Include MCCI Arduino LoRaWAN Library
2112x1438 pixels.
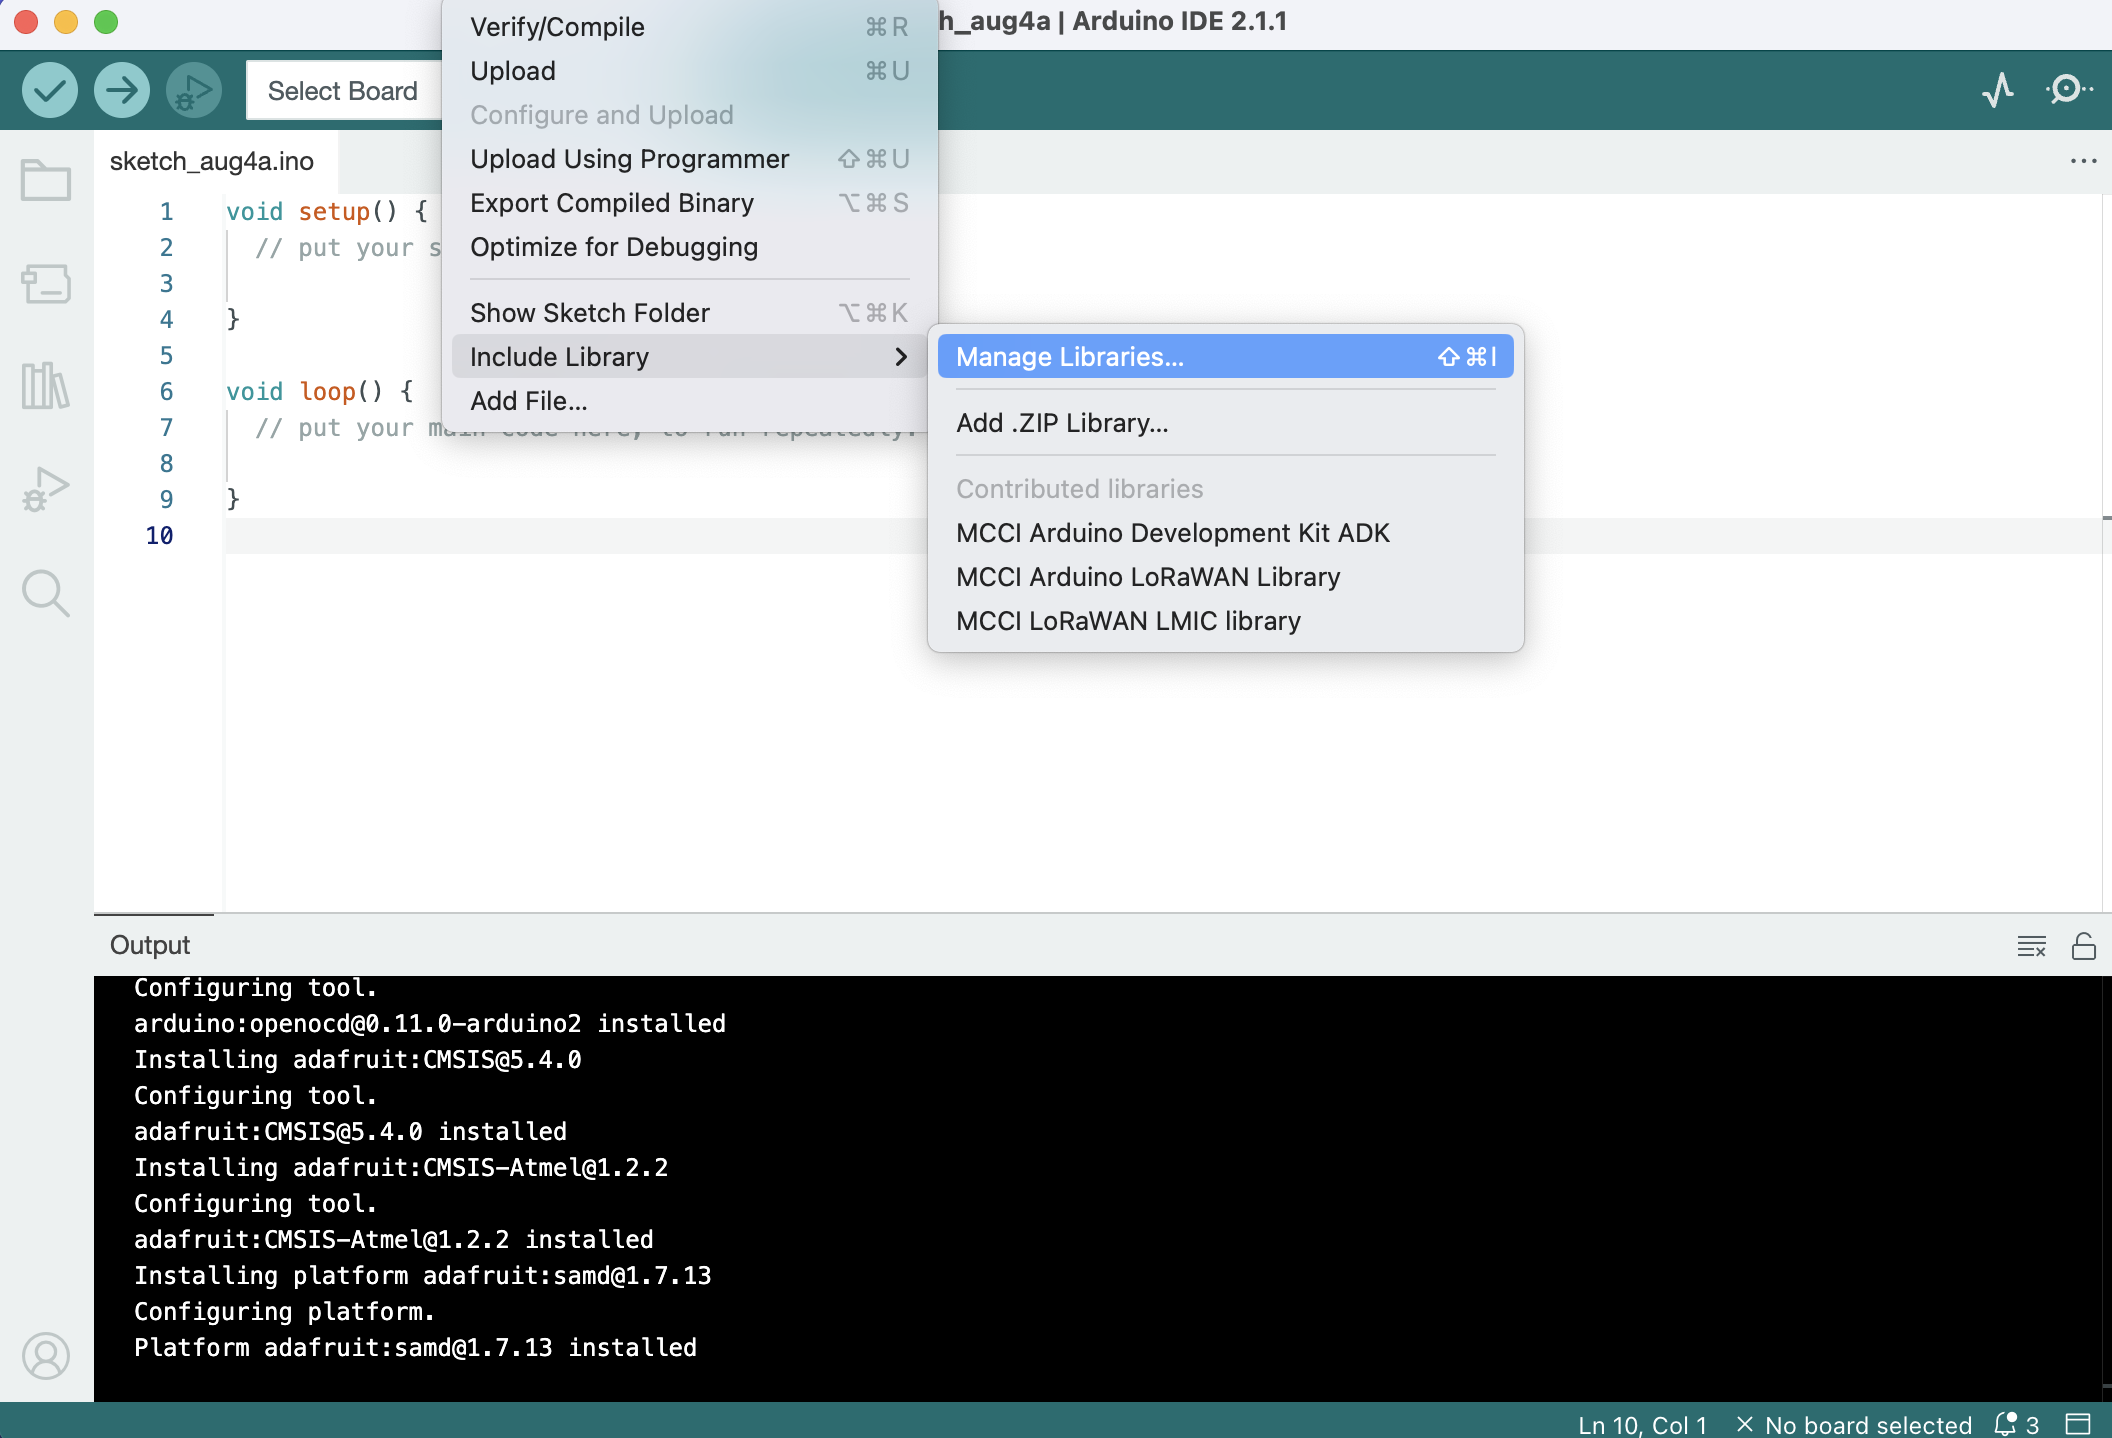(x=1225, y=577)
